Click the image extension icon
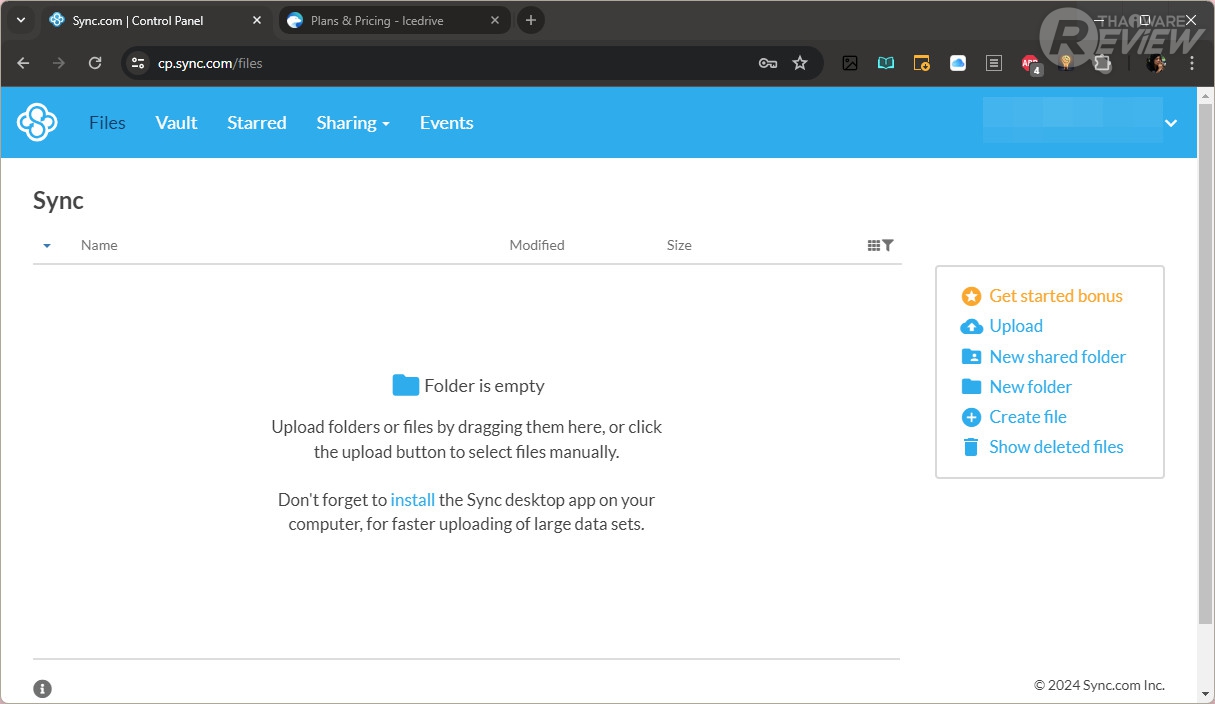 850,63
